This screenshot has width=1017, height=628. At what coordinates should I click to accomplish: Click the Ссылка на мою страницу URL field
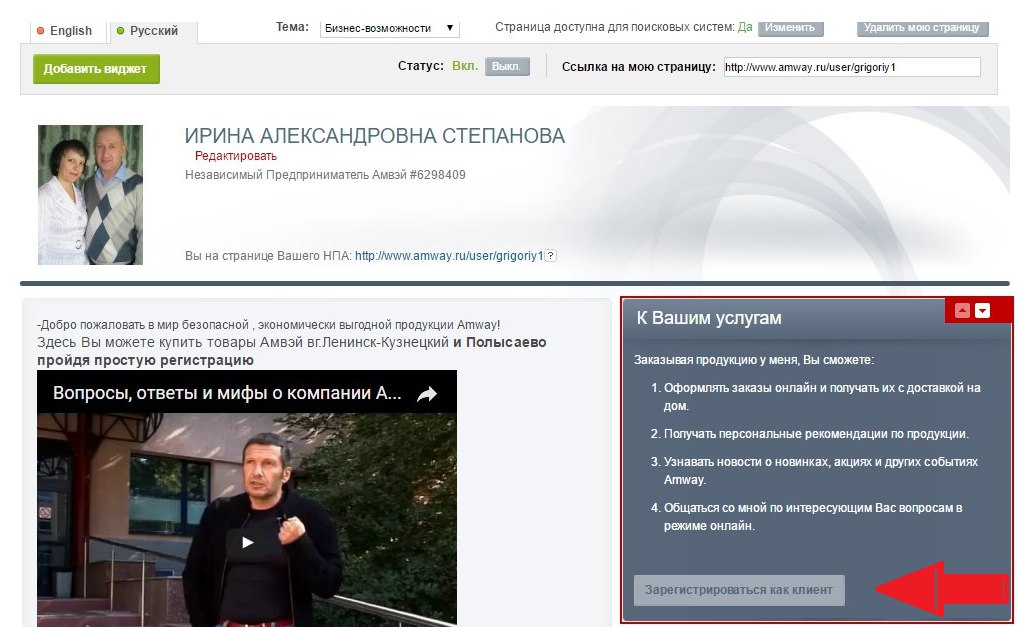click(x=852, y=67)
